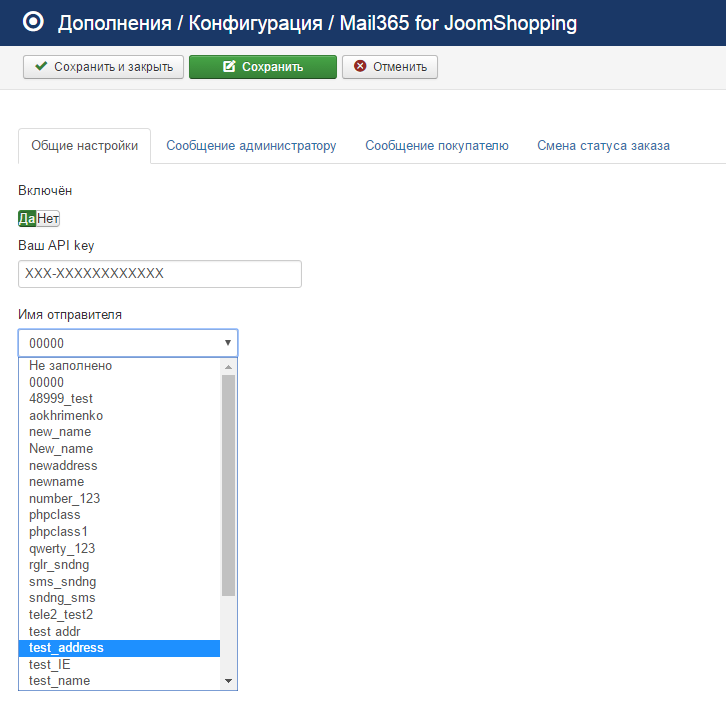Choose the phpclass1 option
The height and width of the screenshot is (725, 726).
pyautogui.click(x=119, y=531)
